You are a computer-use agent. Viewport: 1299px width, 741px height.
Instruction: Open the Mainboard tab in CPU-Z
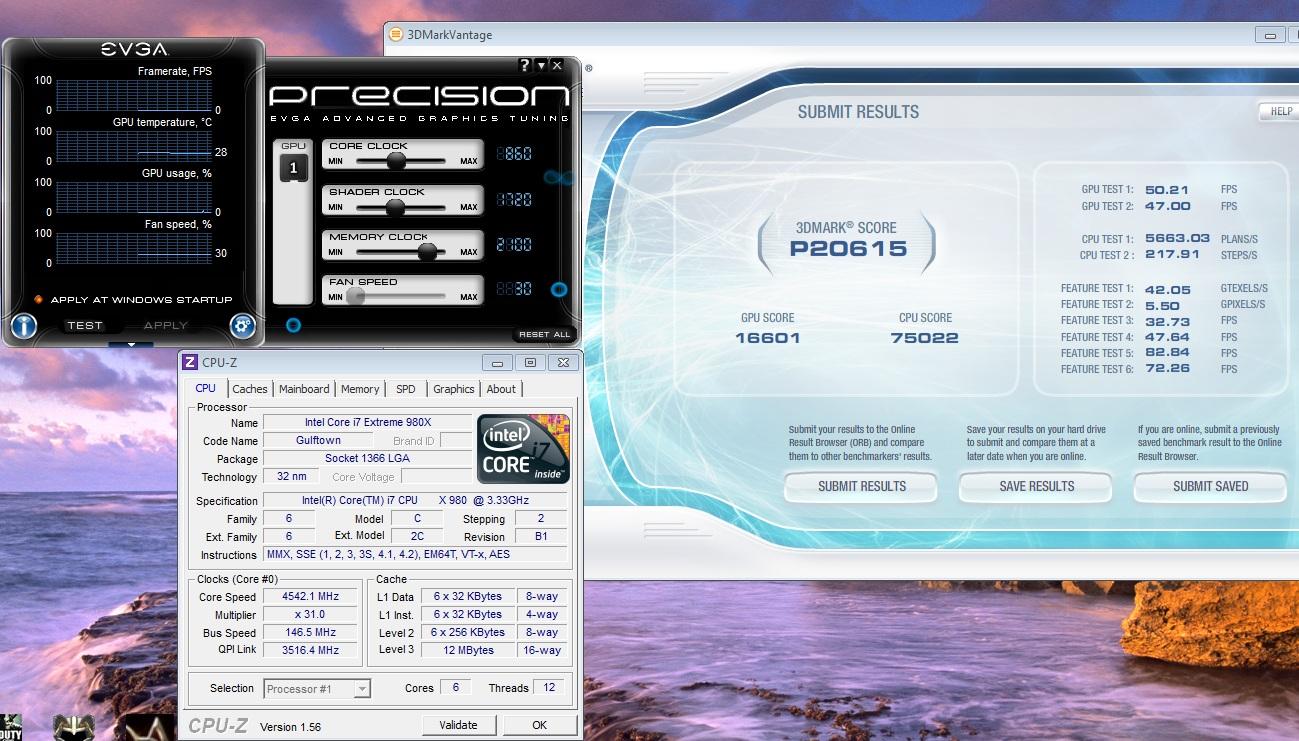click(x=304, y=389)
